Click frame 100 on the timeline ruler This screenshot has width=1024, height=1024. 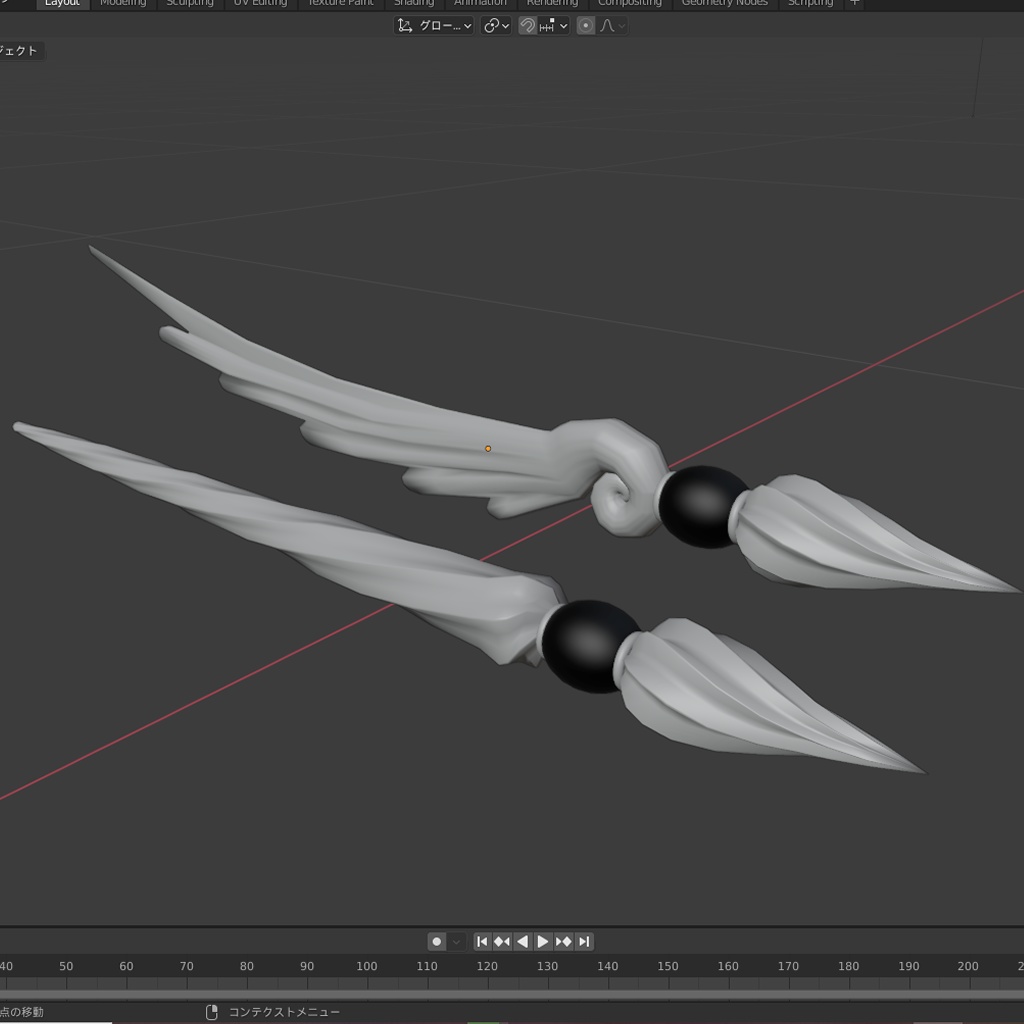tap(366, 966)
